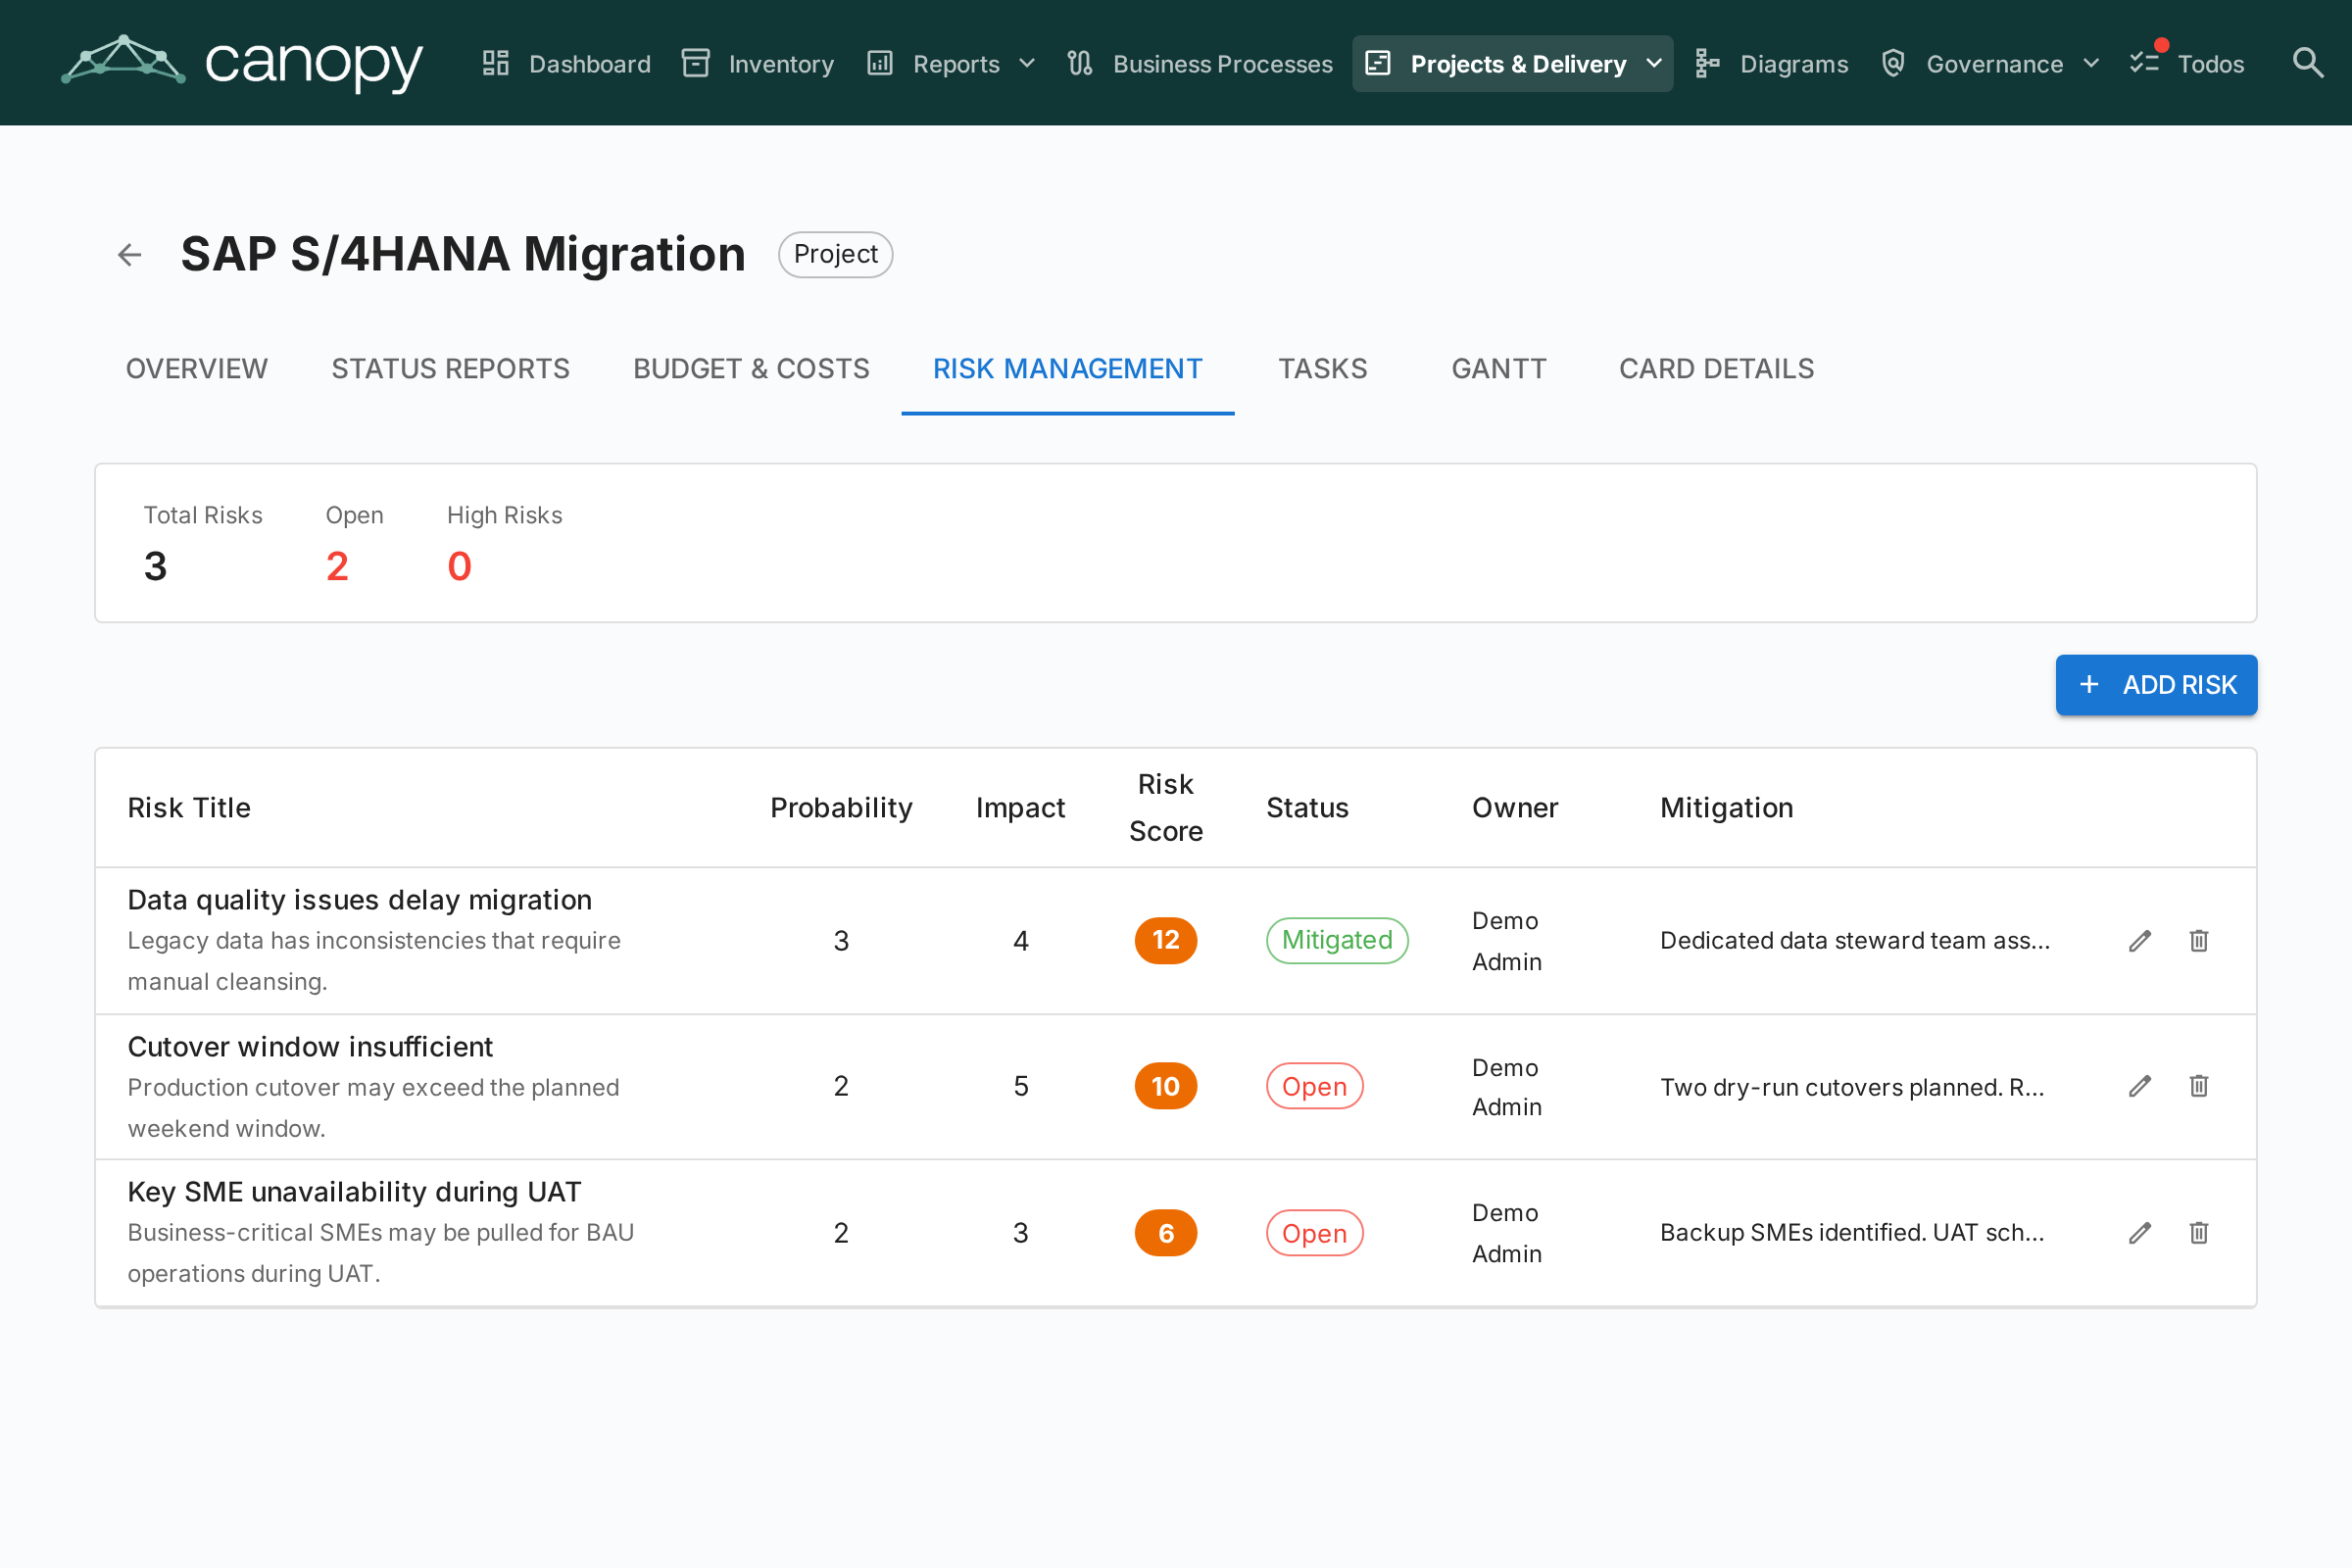Screen dimensions: 2352x1568
Task: Click 'Dedicated data steward team ass...' mitigation text
Action: coord(1855,941)
